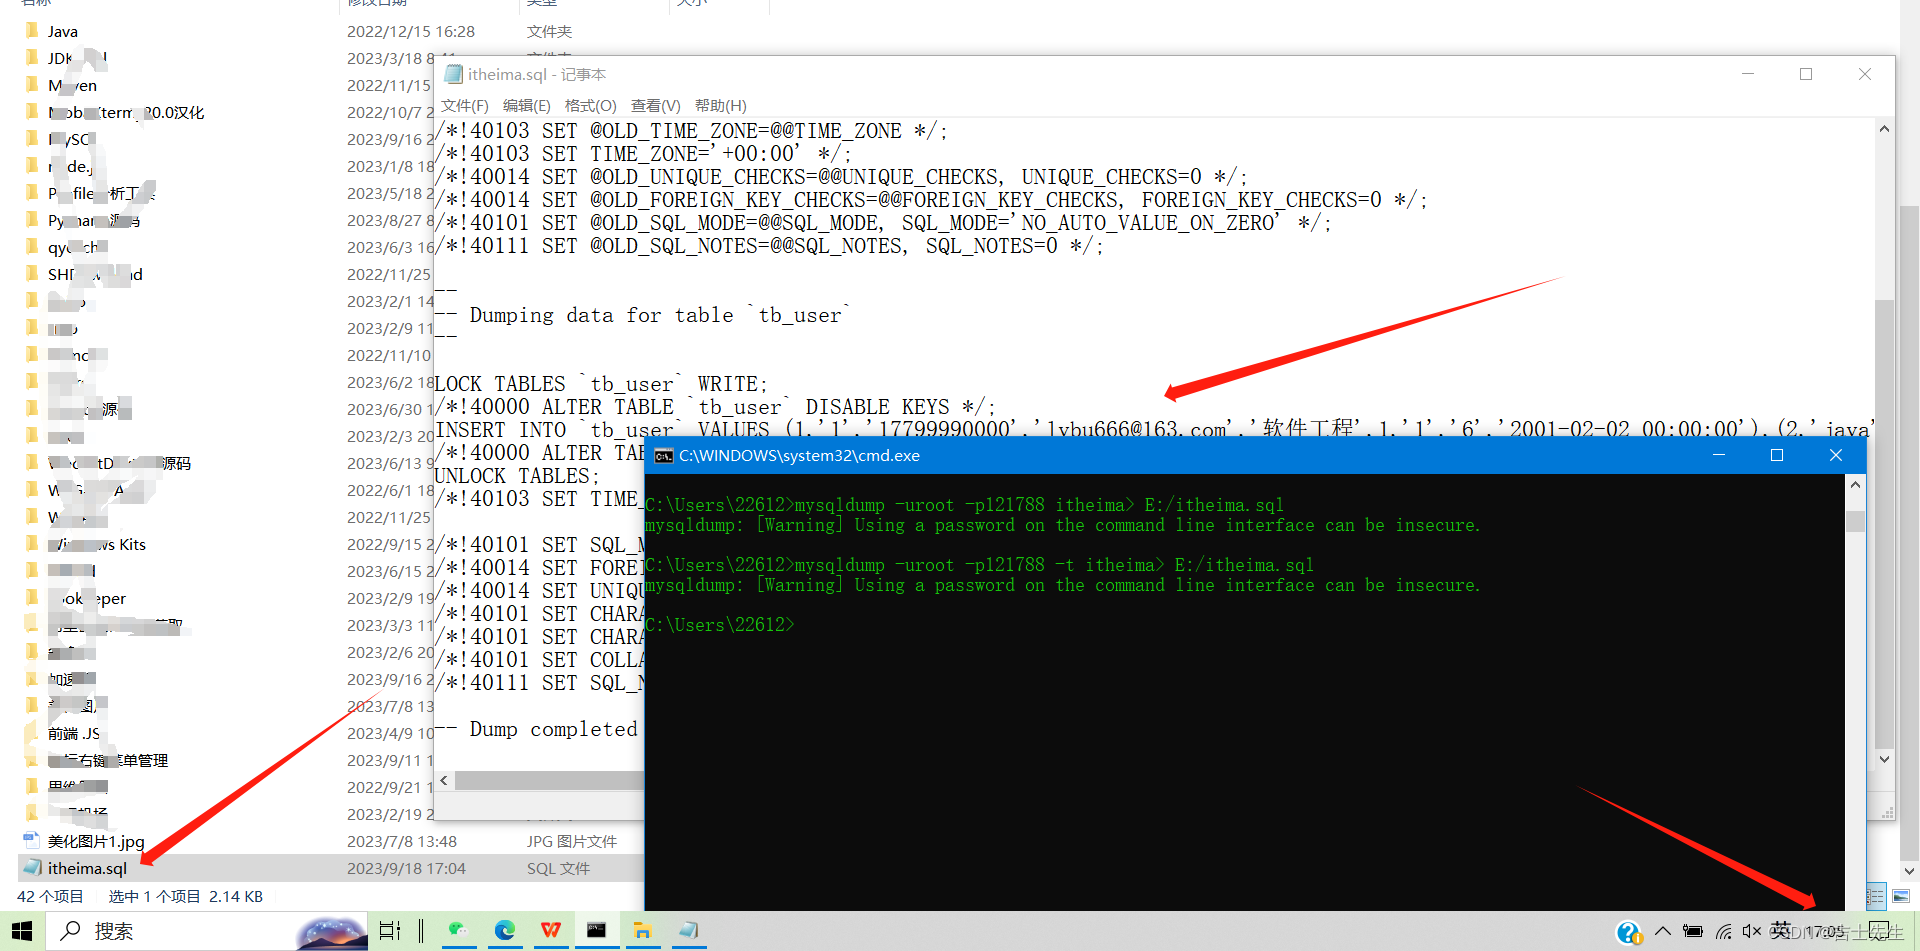
Task: Launch Microsoft Edge from the taskbar
Action: tap(504, 931)
